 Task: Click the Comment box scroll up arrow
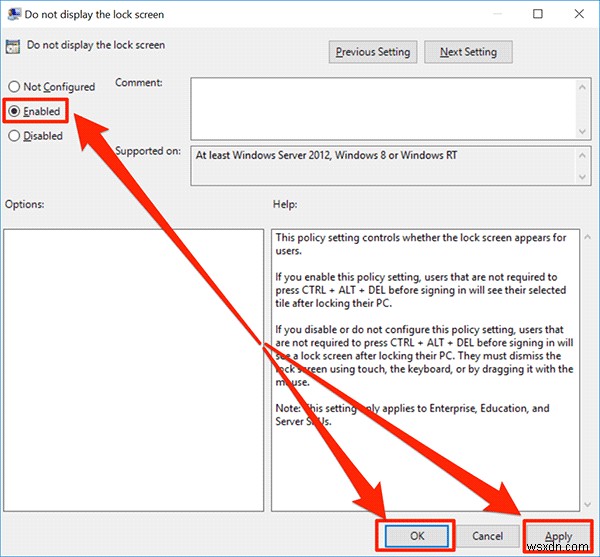click(582, 87)
